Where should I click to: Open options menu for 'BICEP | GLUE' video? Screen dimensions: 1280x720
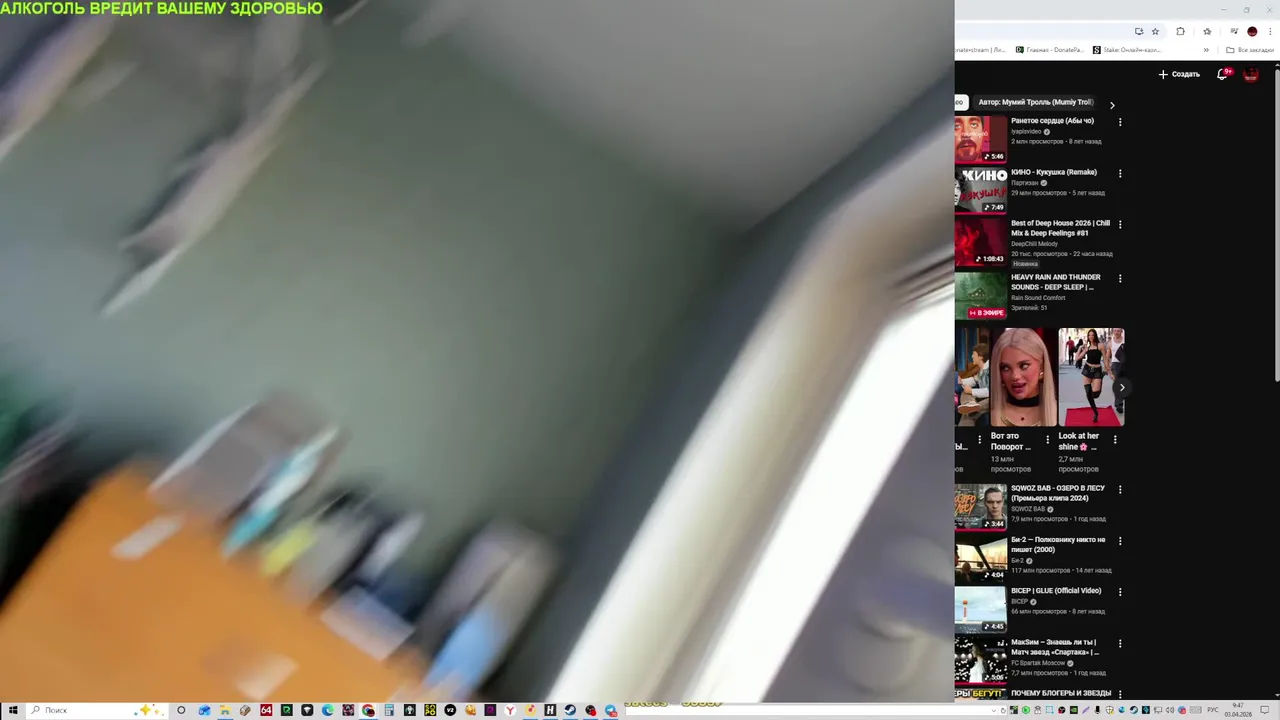[x=1120, y=591]
